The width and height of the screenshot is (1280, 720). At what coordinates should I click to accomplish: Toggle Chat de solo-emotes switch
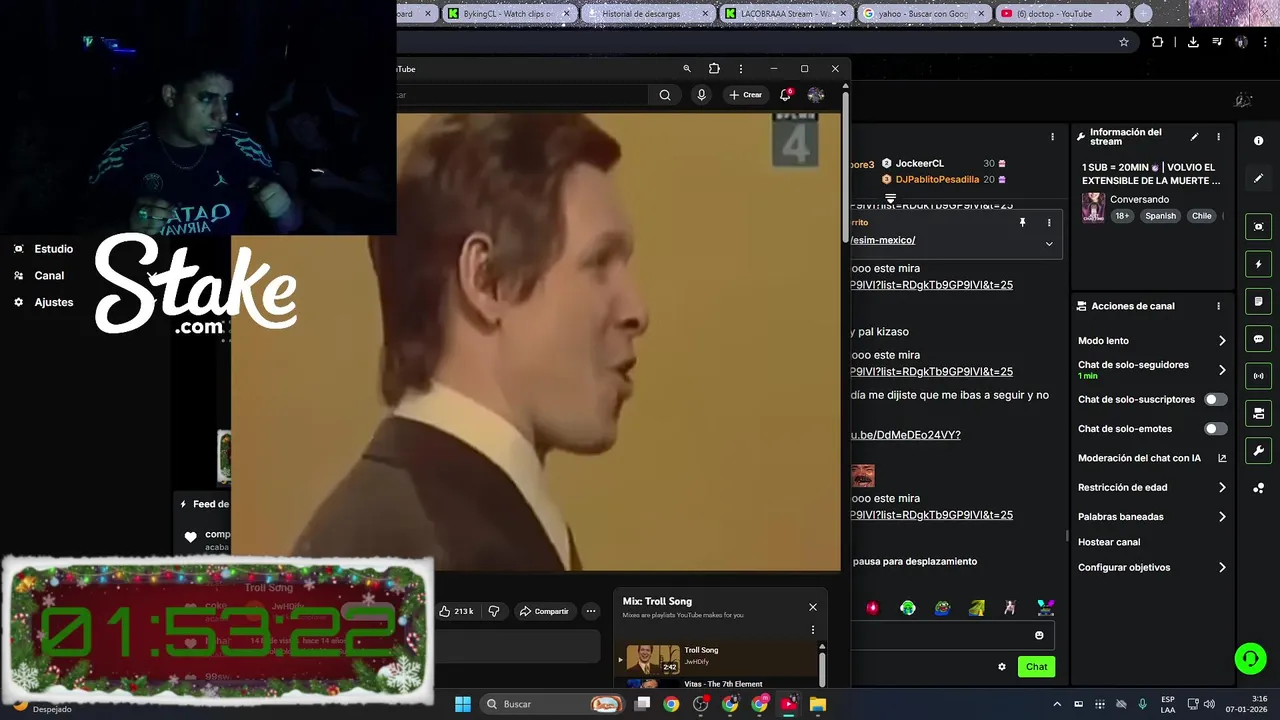pos(1215,429)
